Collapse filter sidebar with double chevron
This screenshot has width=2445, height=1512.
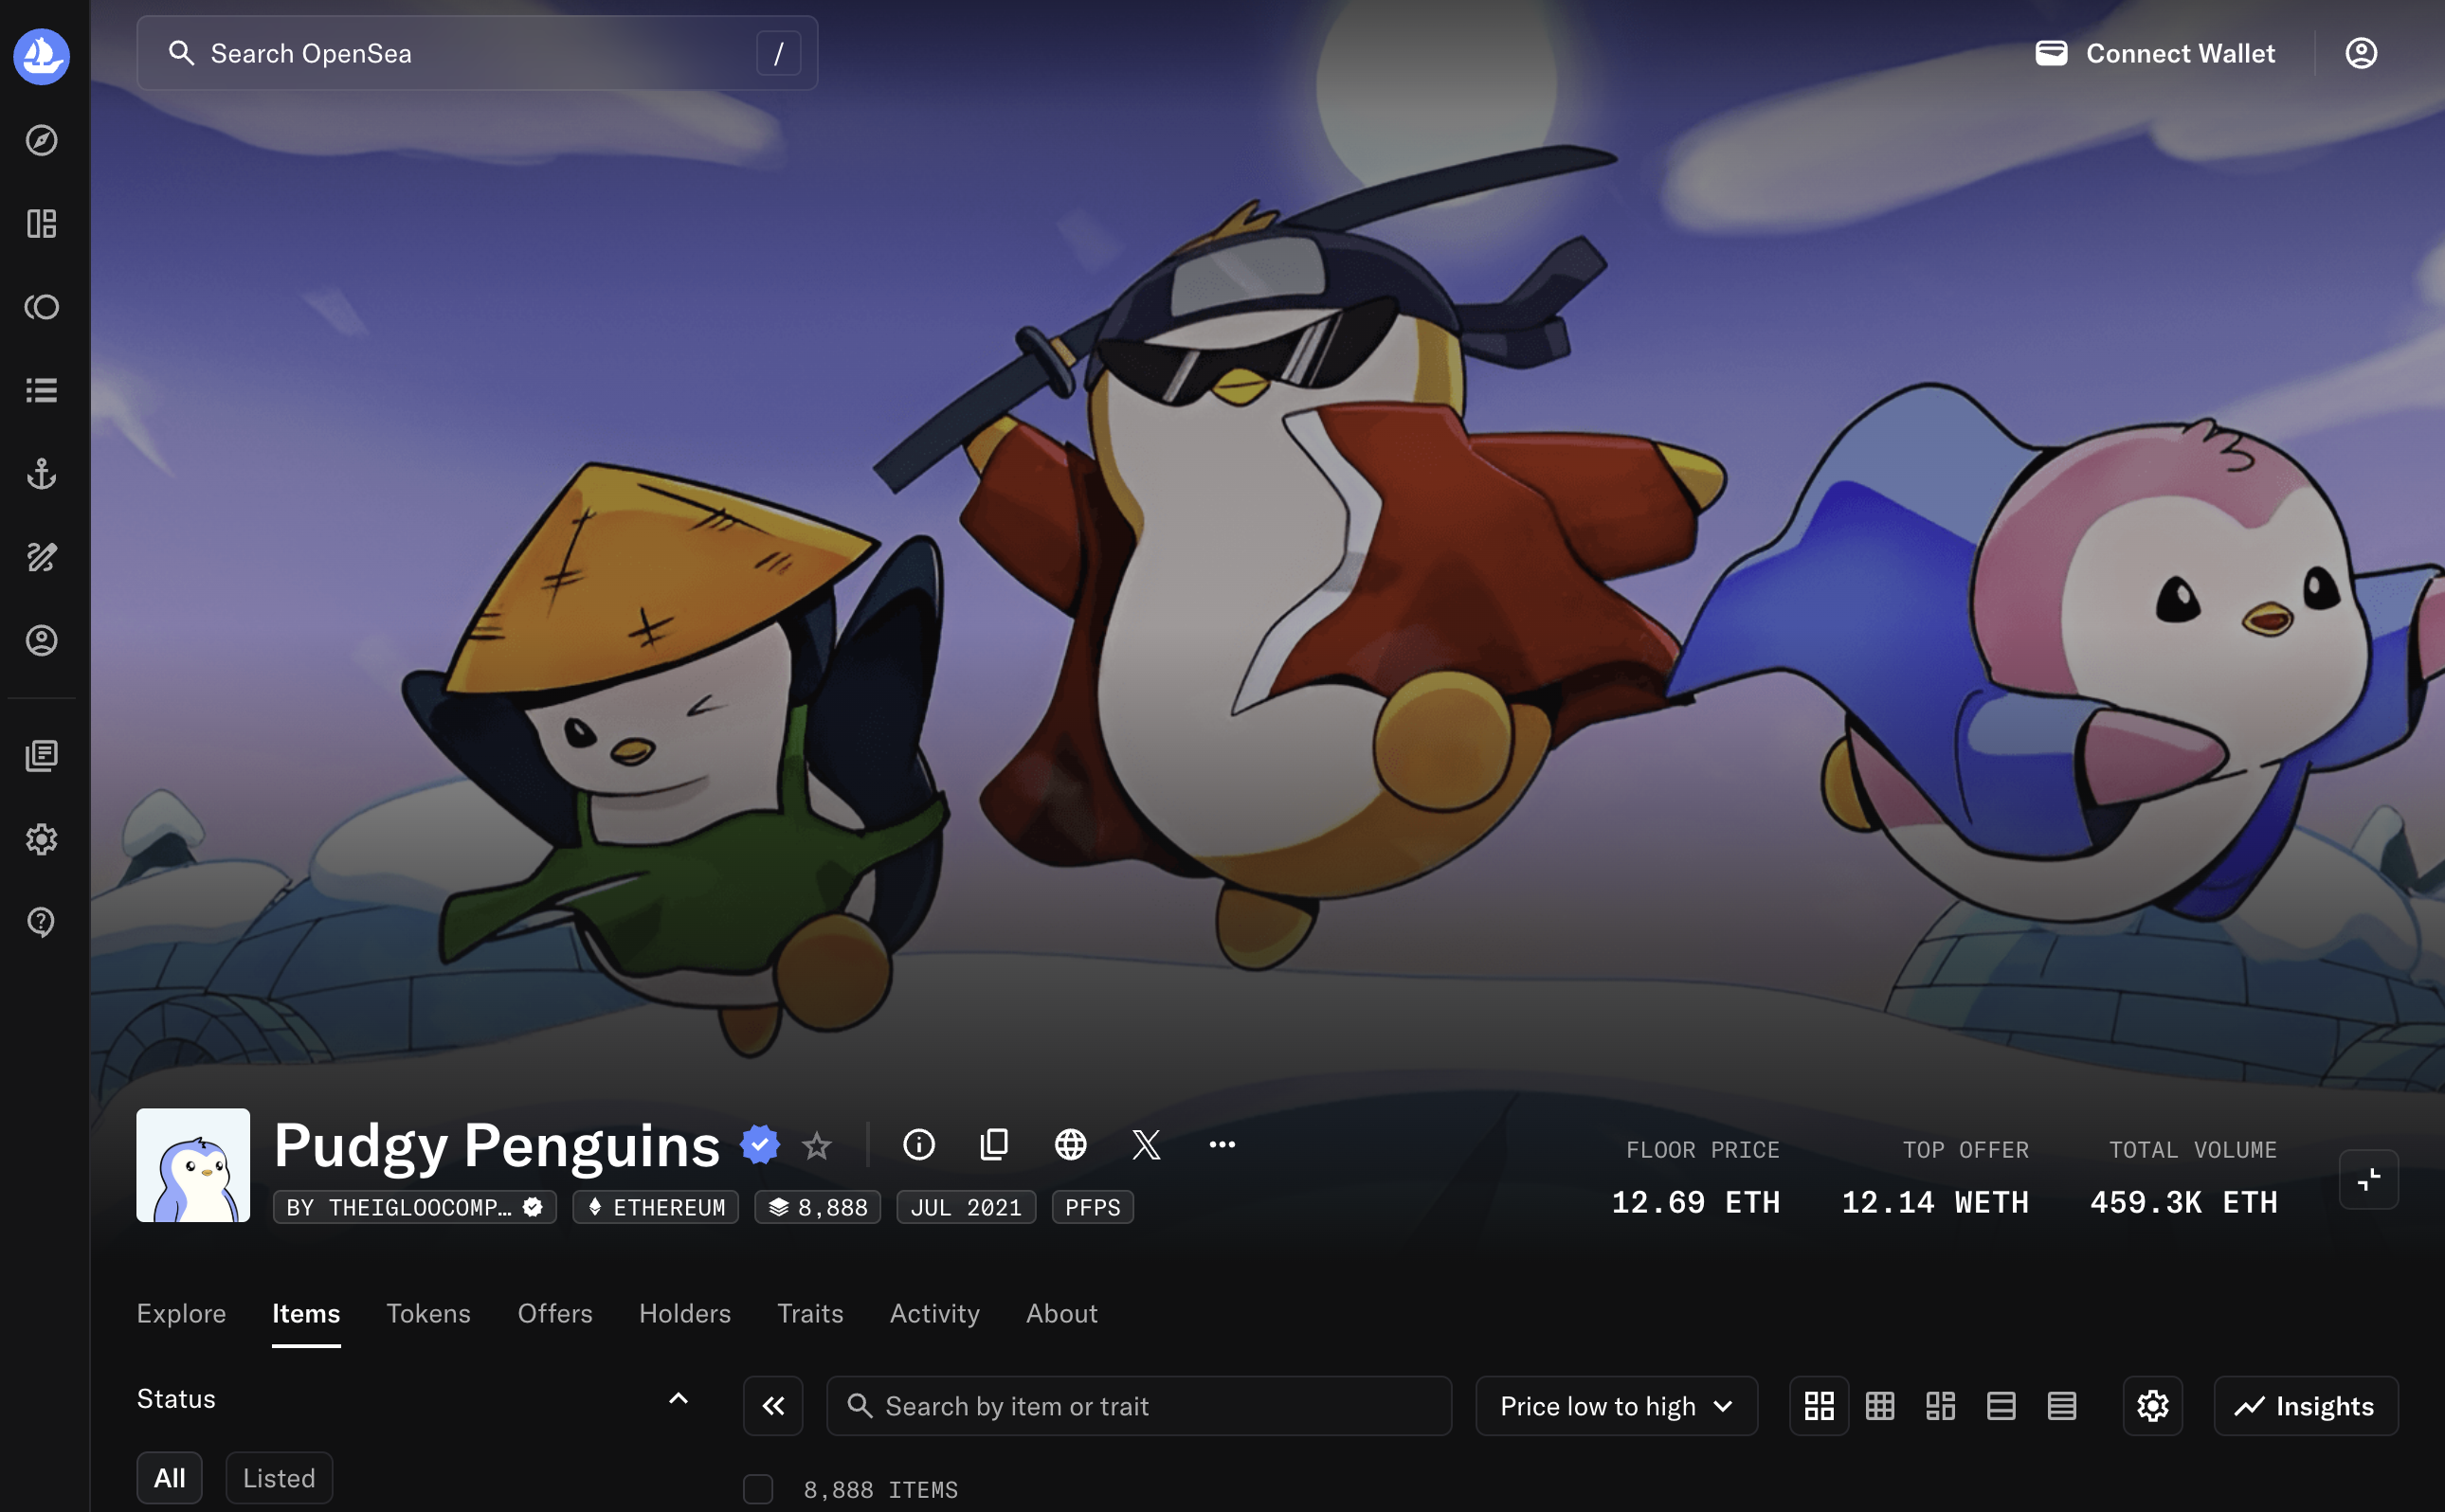[773, 1406]
